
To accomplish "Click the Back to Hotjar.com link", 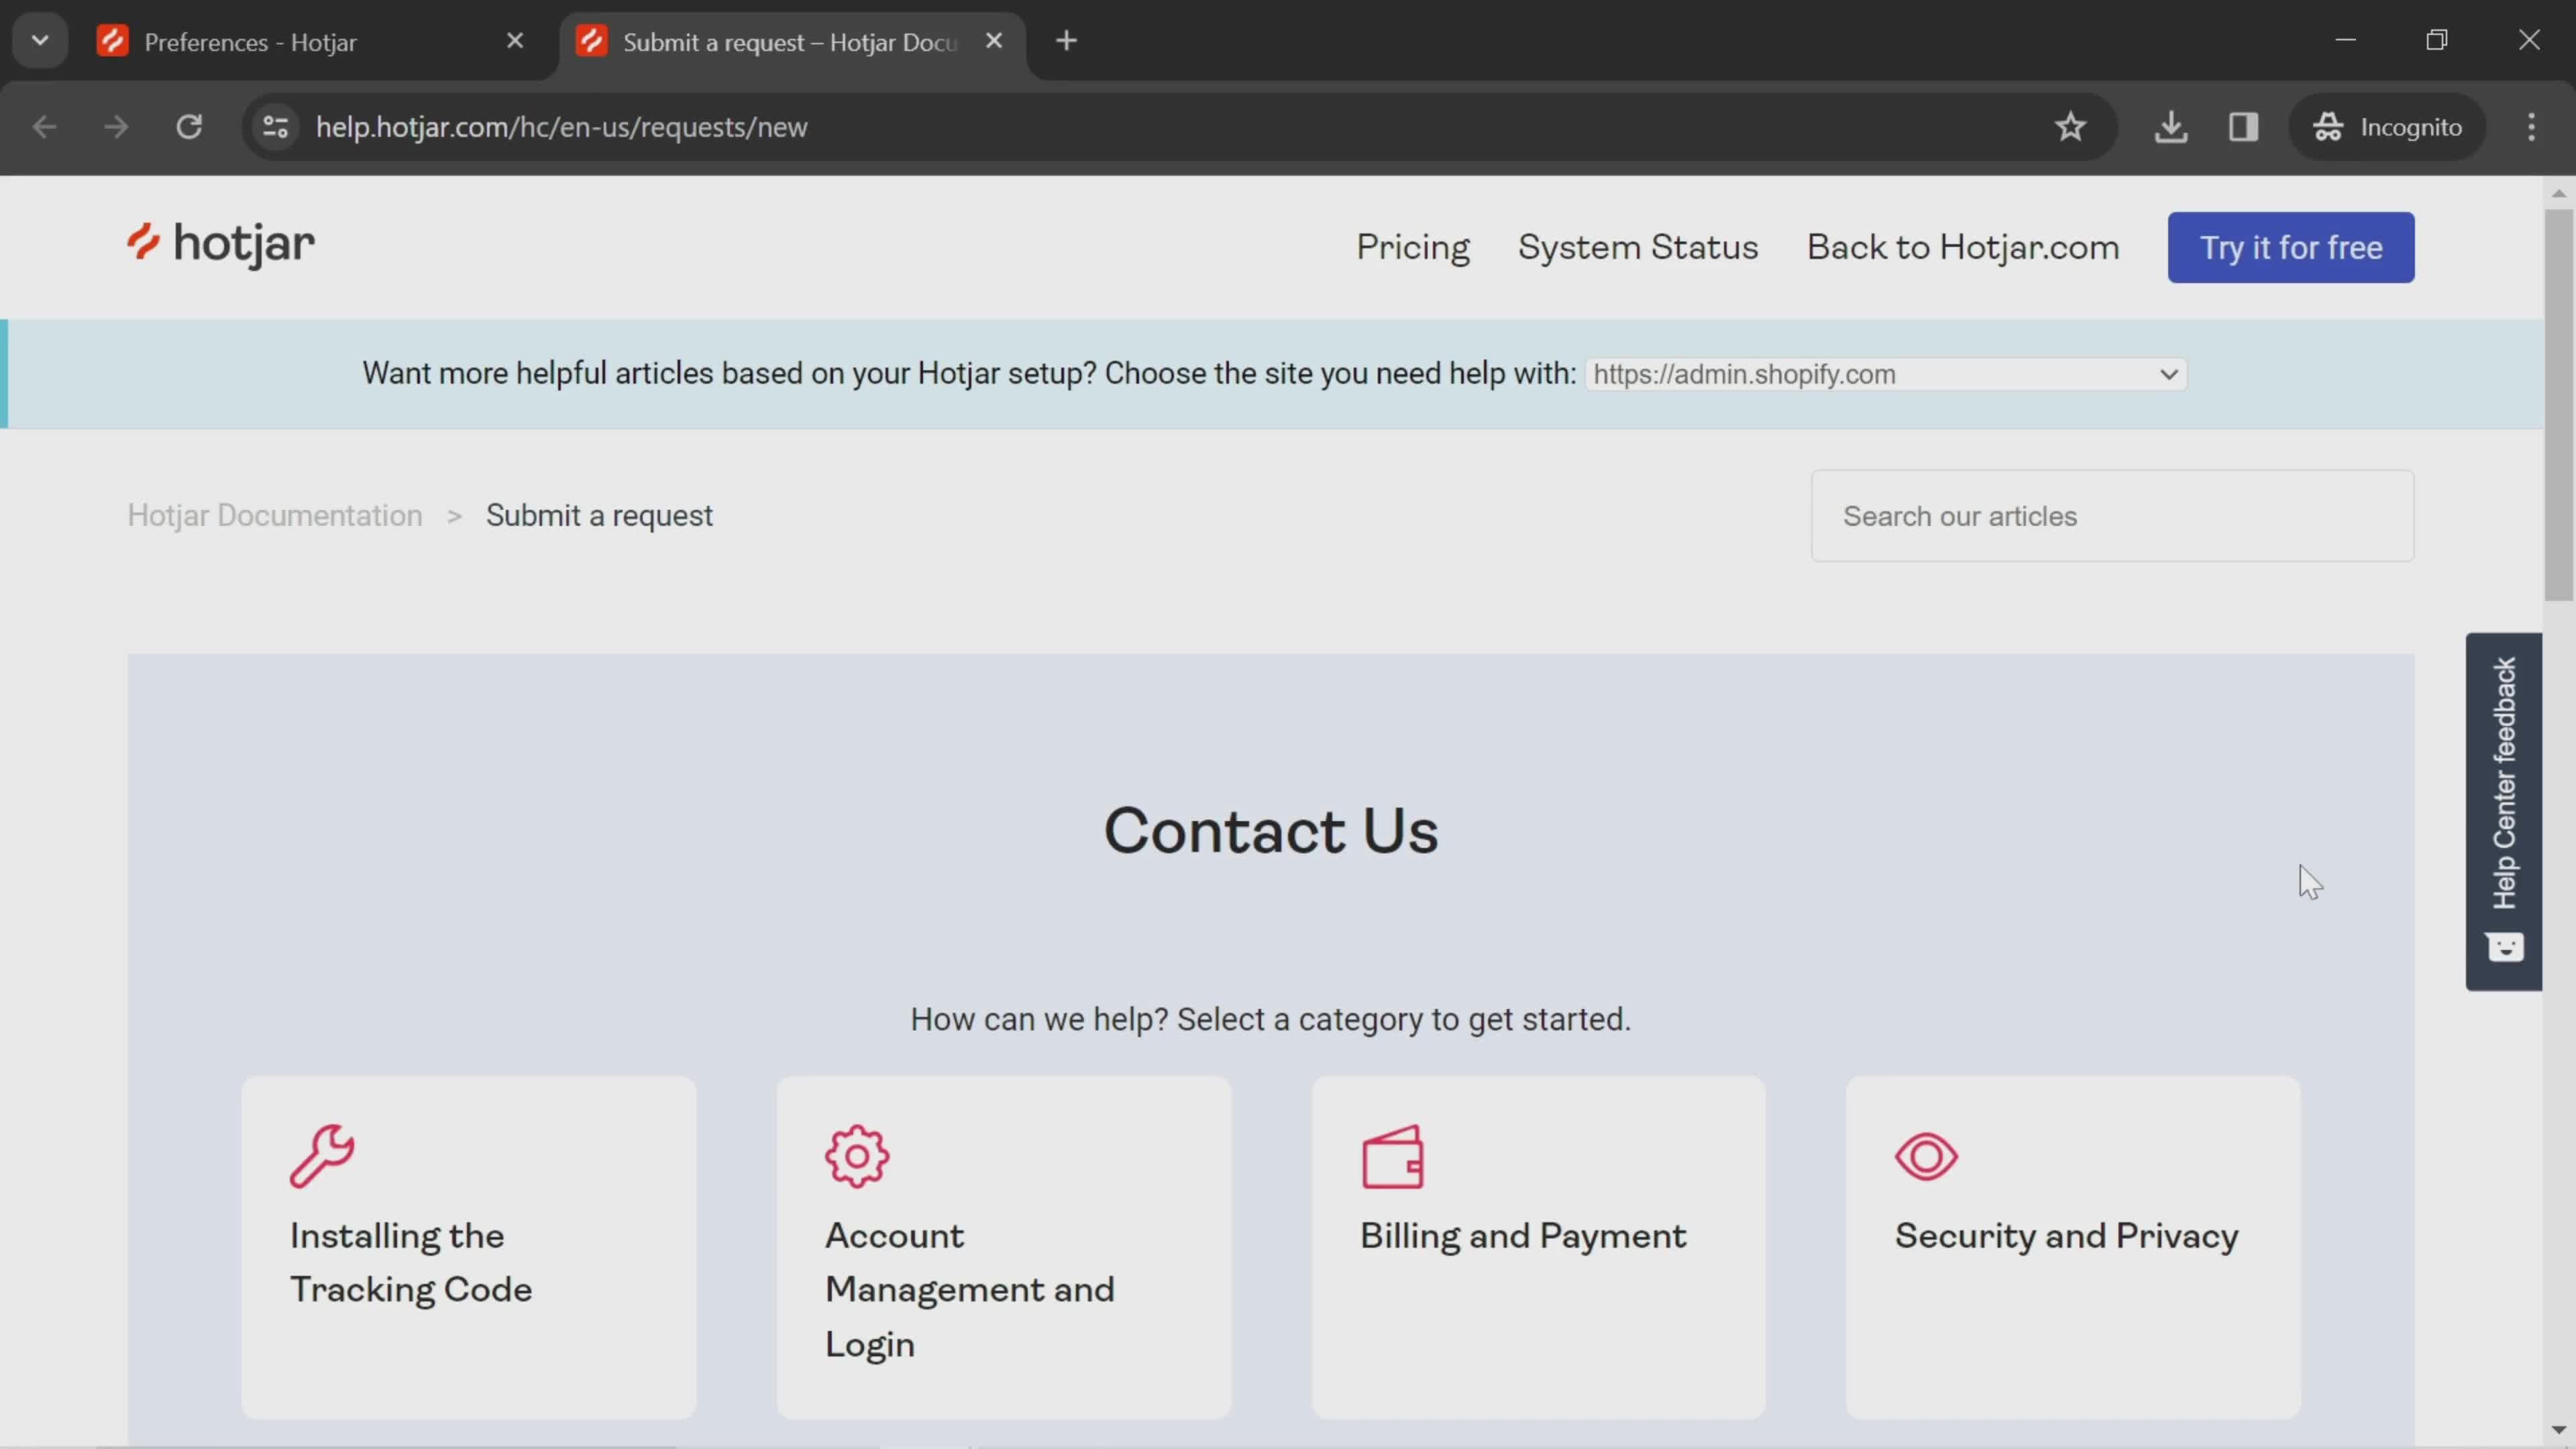I will 1962,246.
